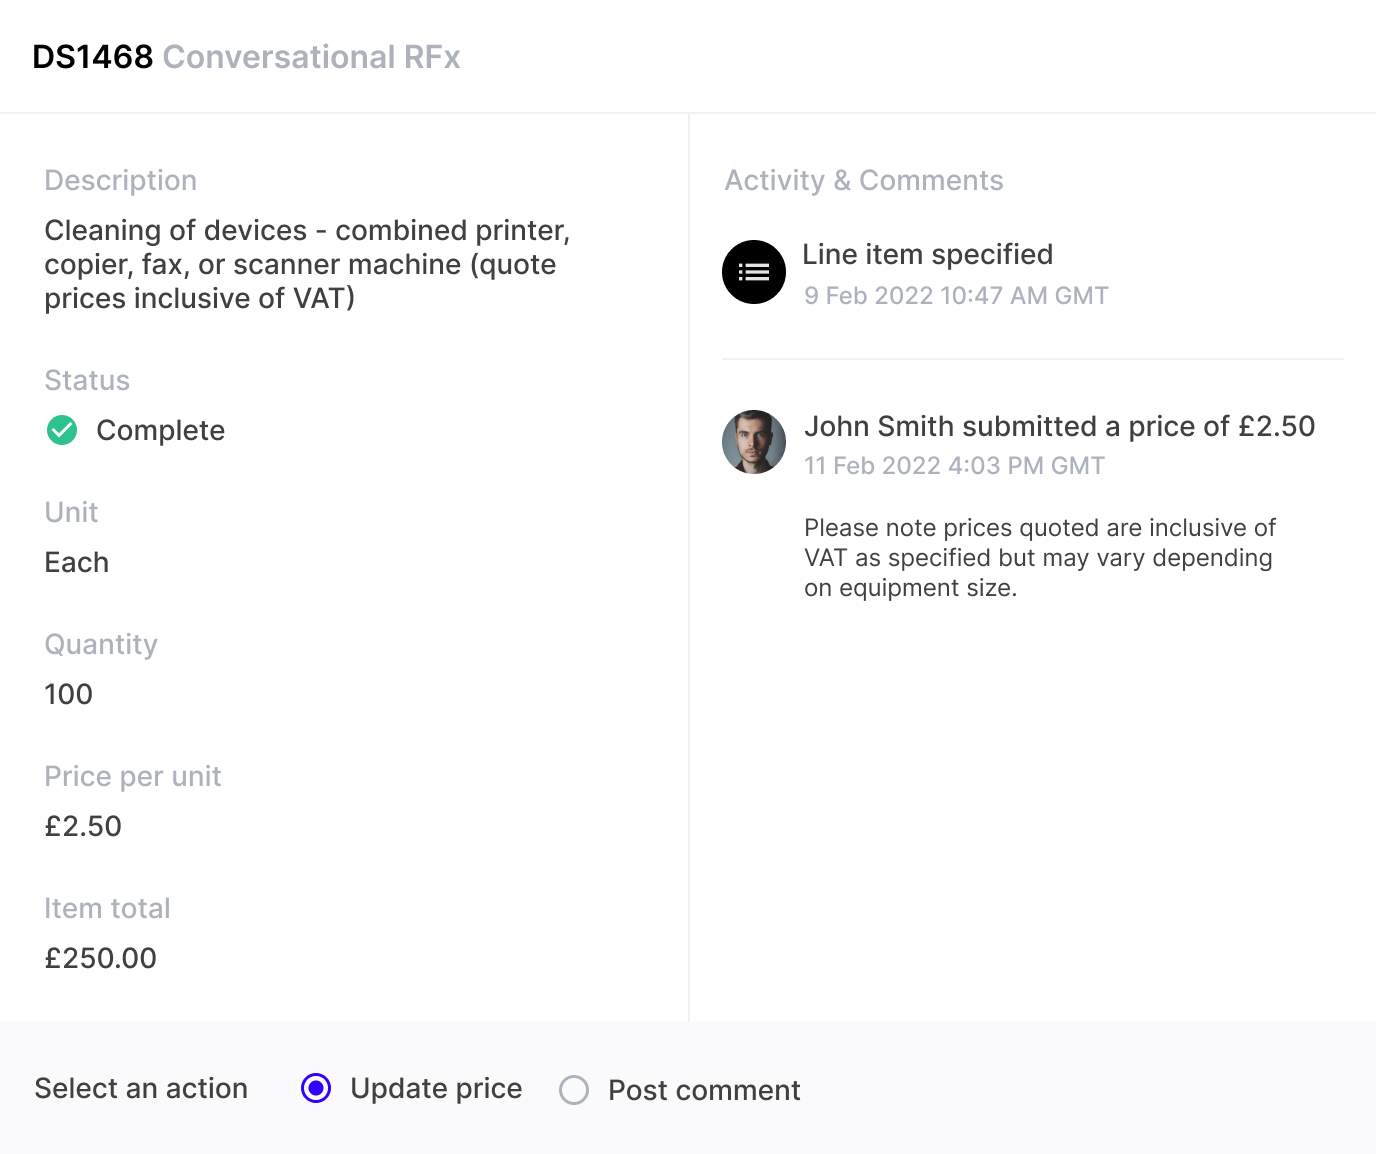Click the £2.50 price per unit value

click(x=83, y=826)
